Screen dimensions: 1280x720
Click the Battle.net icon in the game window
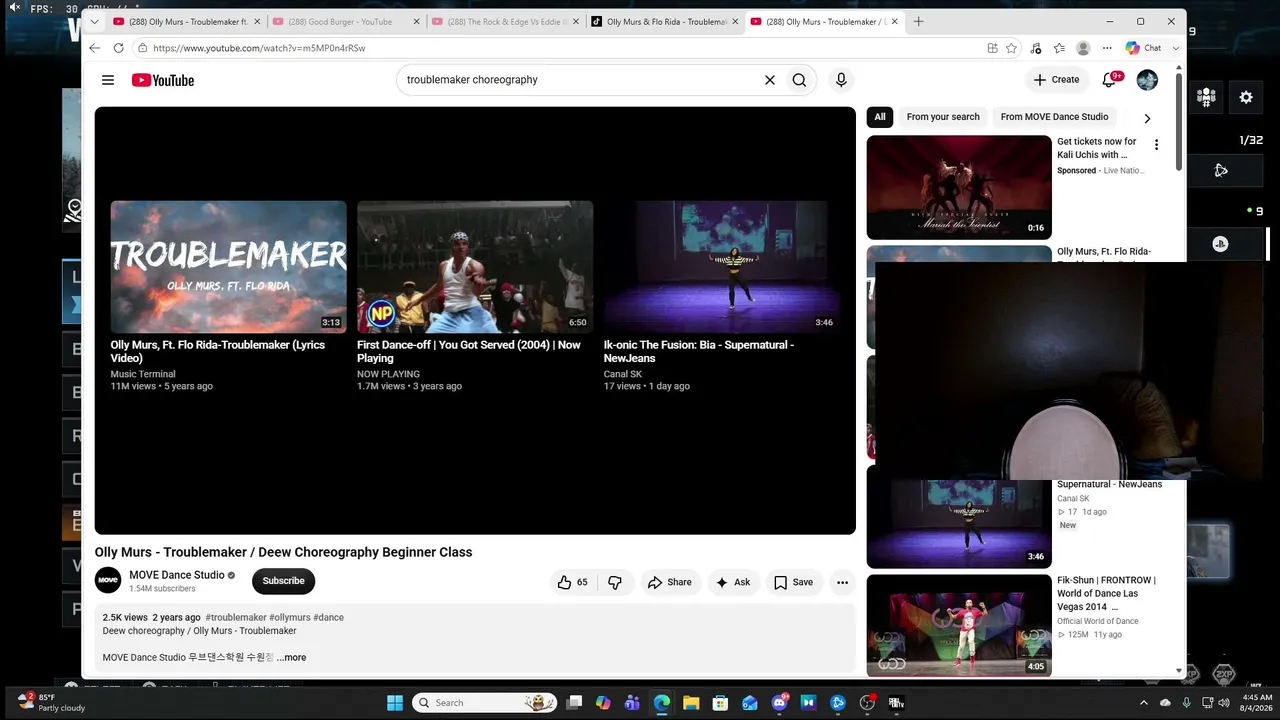1220,170
